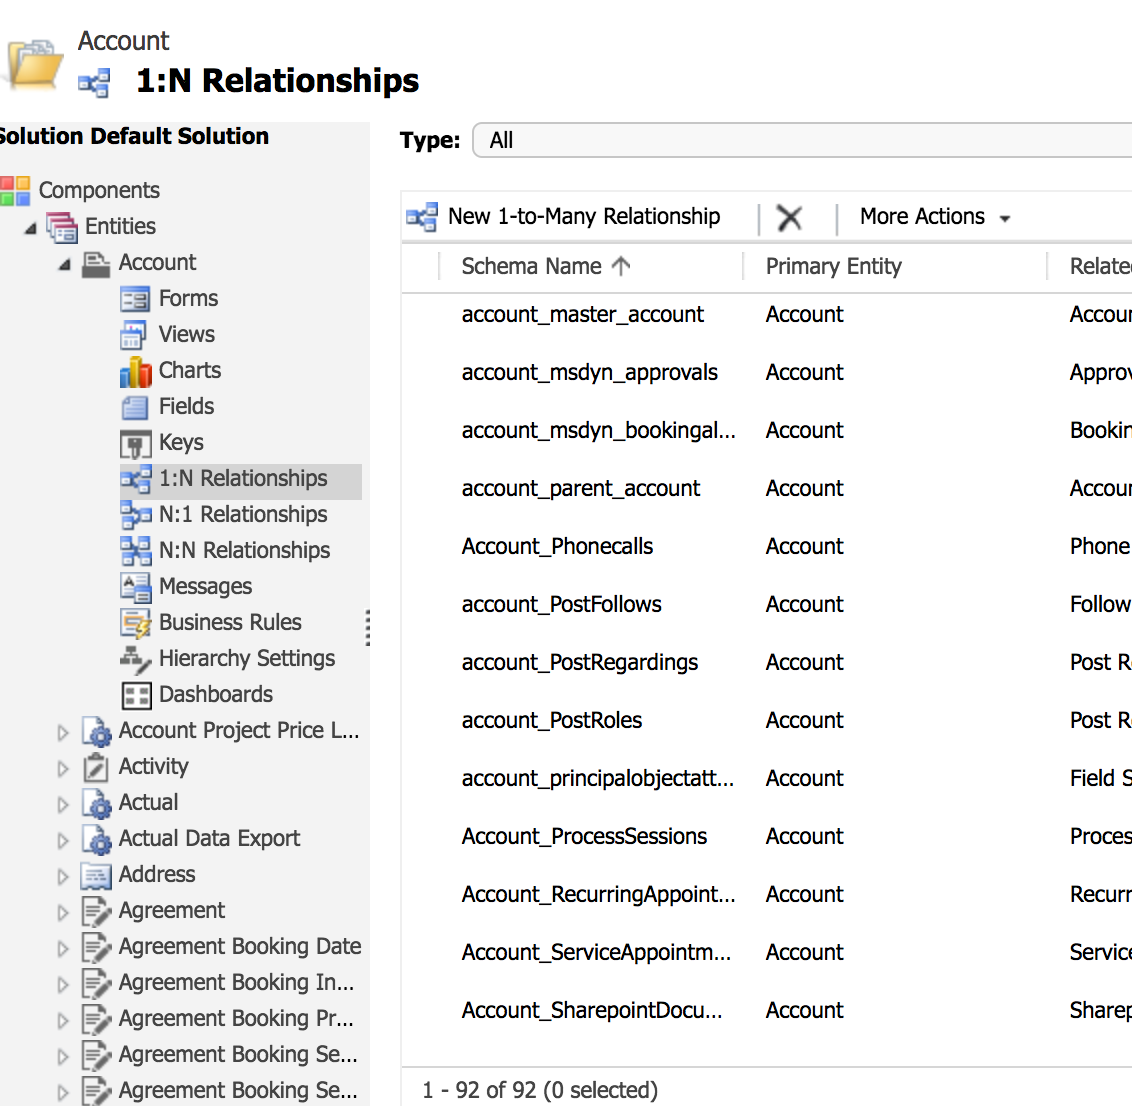The image size is (1132, 1106).
Task: Open the Views node icon
Action: [x=134, y=335]
